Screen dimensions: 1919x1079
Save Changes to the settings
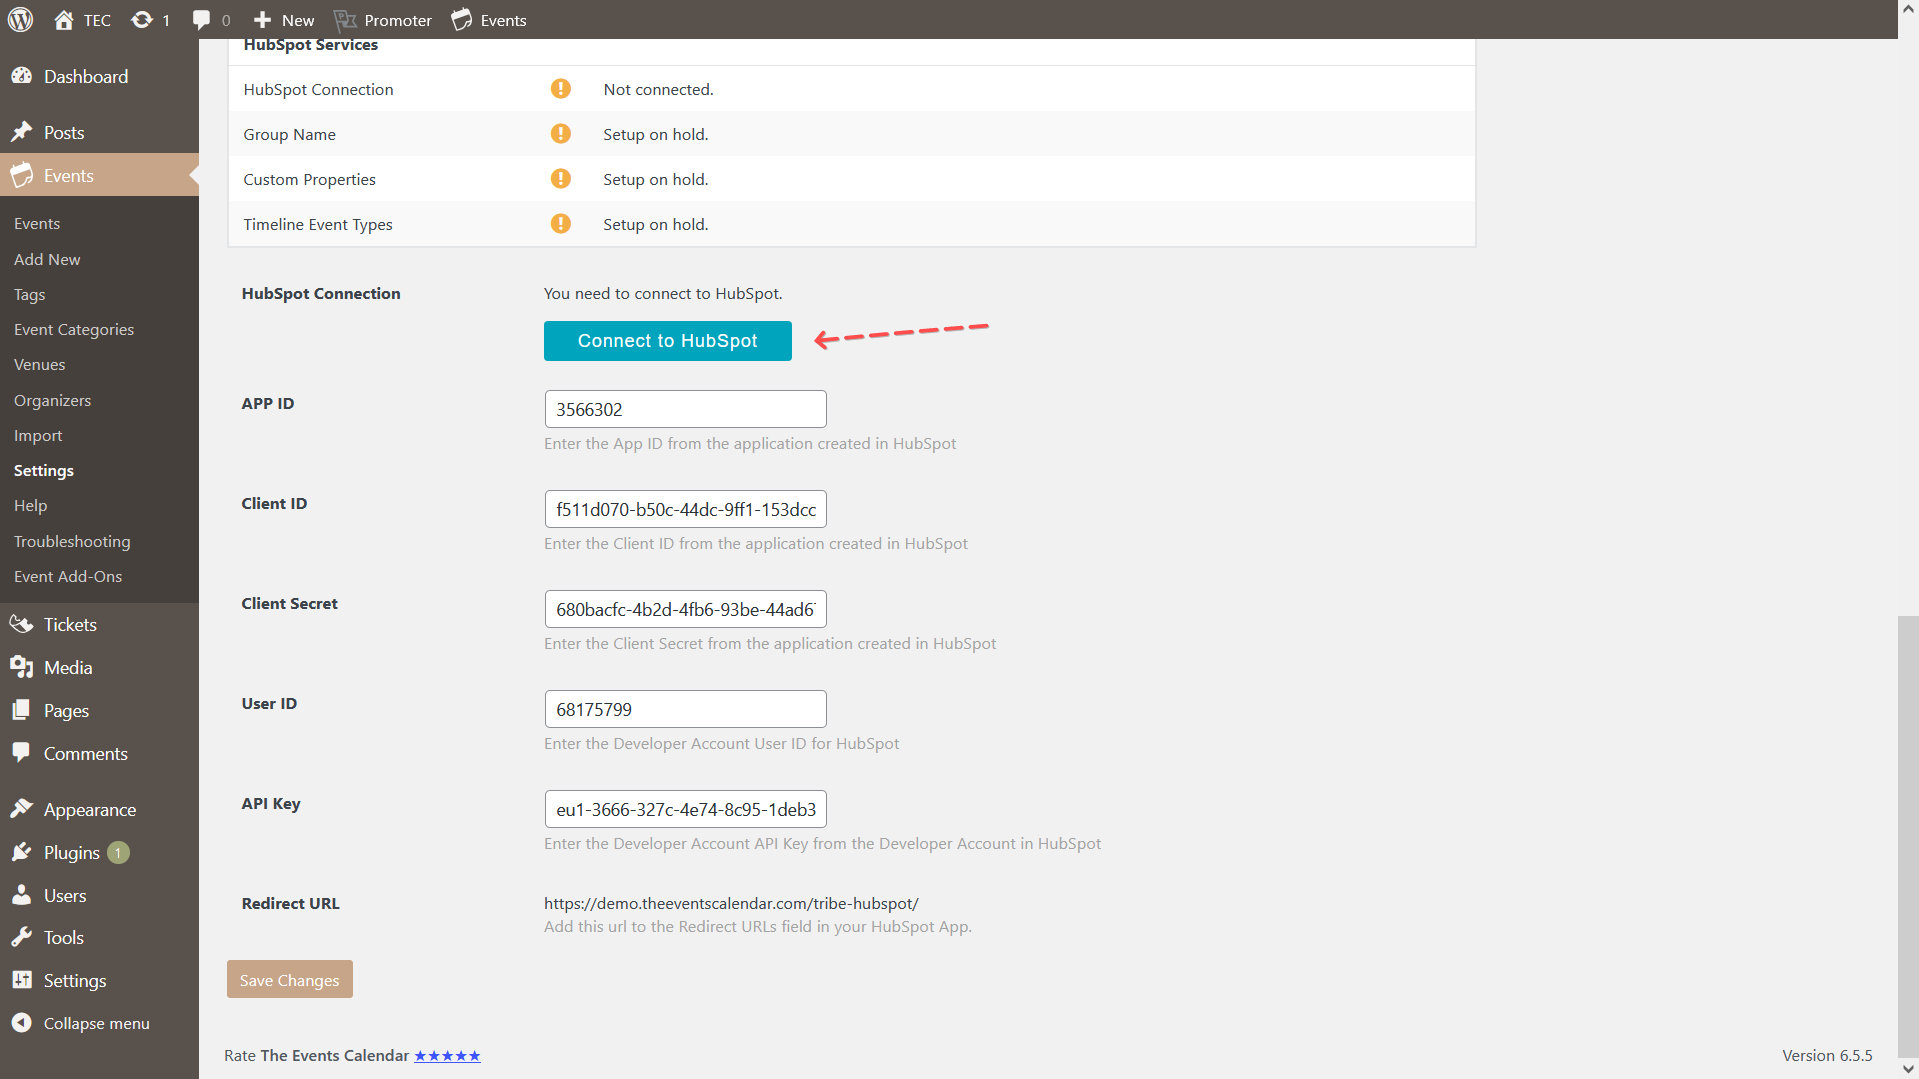pyautogui.click(x=289, y=980)
